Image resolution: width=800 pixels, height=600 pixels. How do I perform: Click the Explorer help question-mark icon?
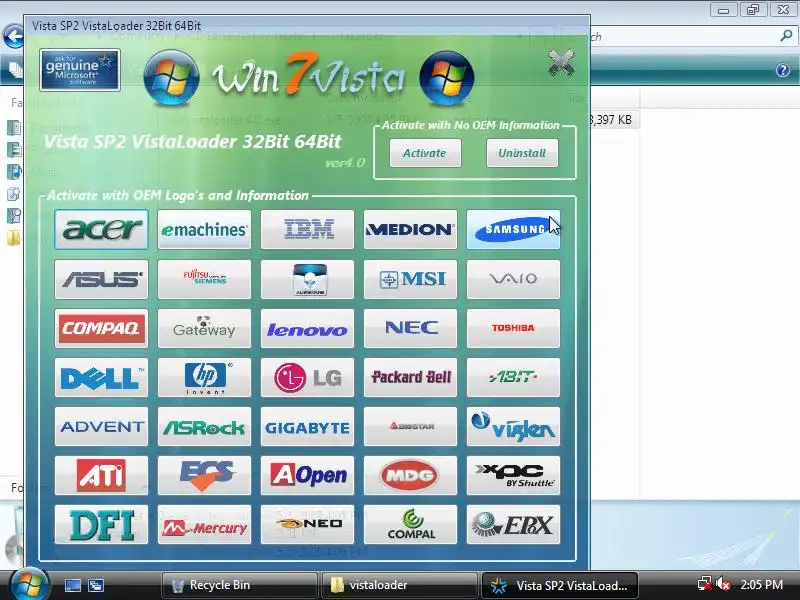pos(783,70)
